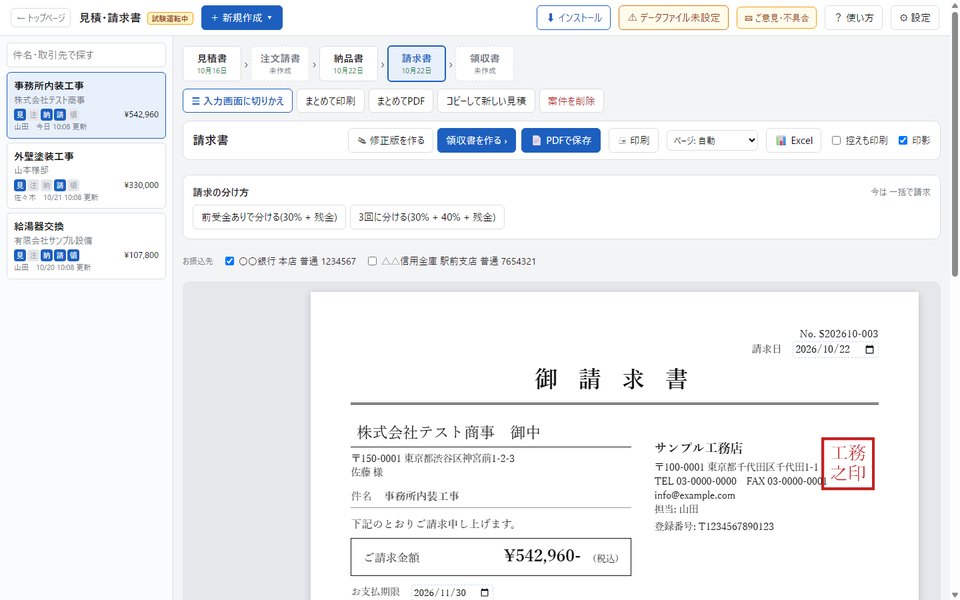Click the 試験運転中 status badge
960x600 pixels.
170,18
